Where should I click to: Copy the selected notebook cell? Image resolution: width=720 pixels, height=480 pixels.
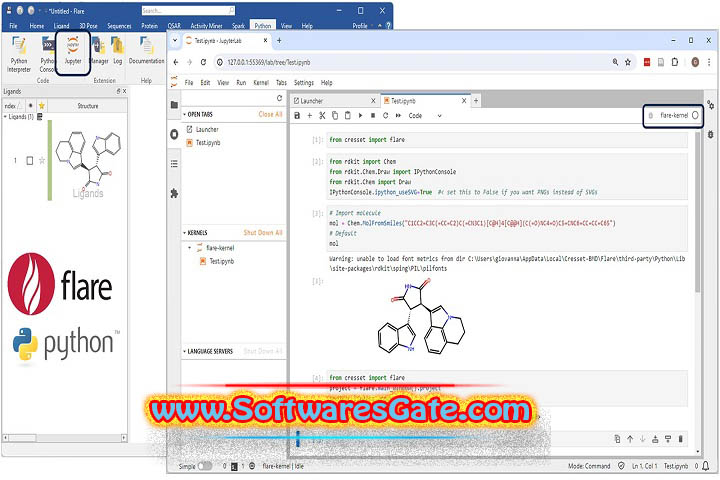pos(335,116)
